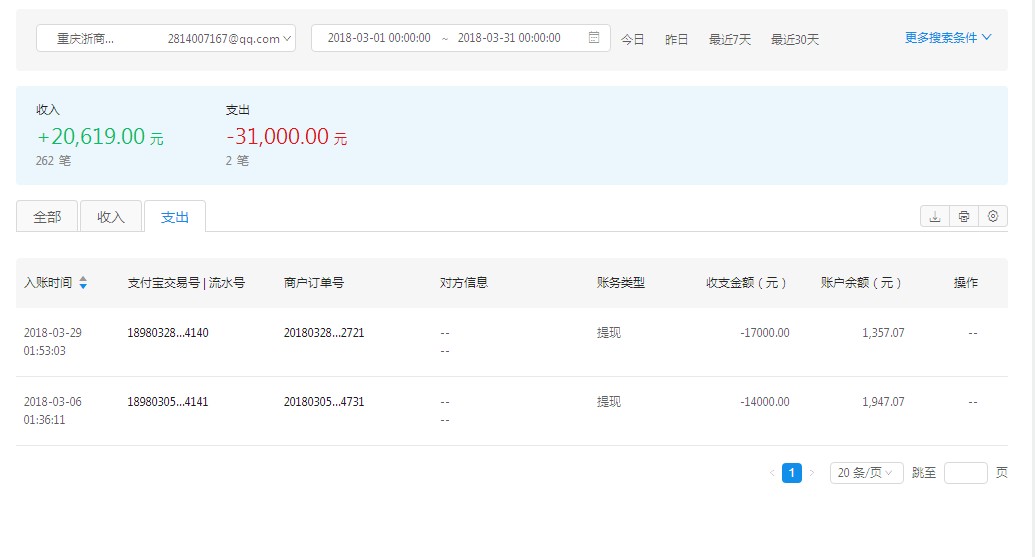Switch to the 全部 tab
Viewport: 1035px width, 557px height.
[x=47, y=216]
